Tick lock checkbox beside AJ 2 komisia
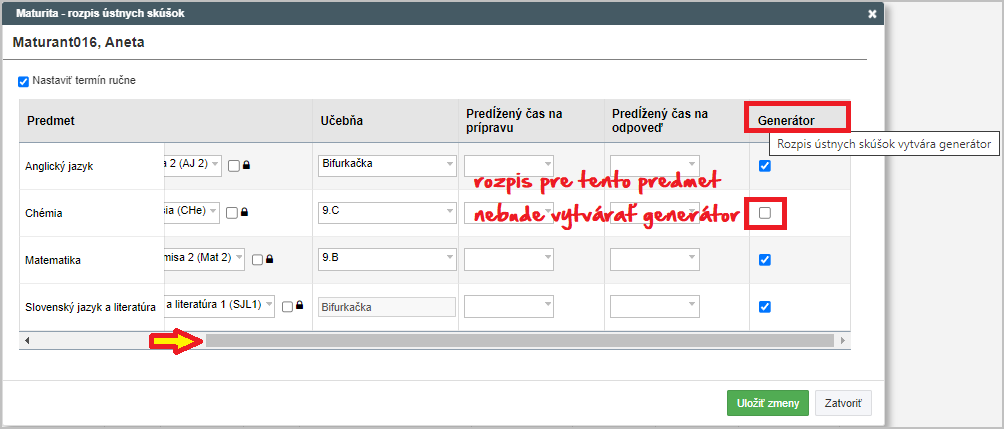 coord(234,166)
